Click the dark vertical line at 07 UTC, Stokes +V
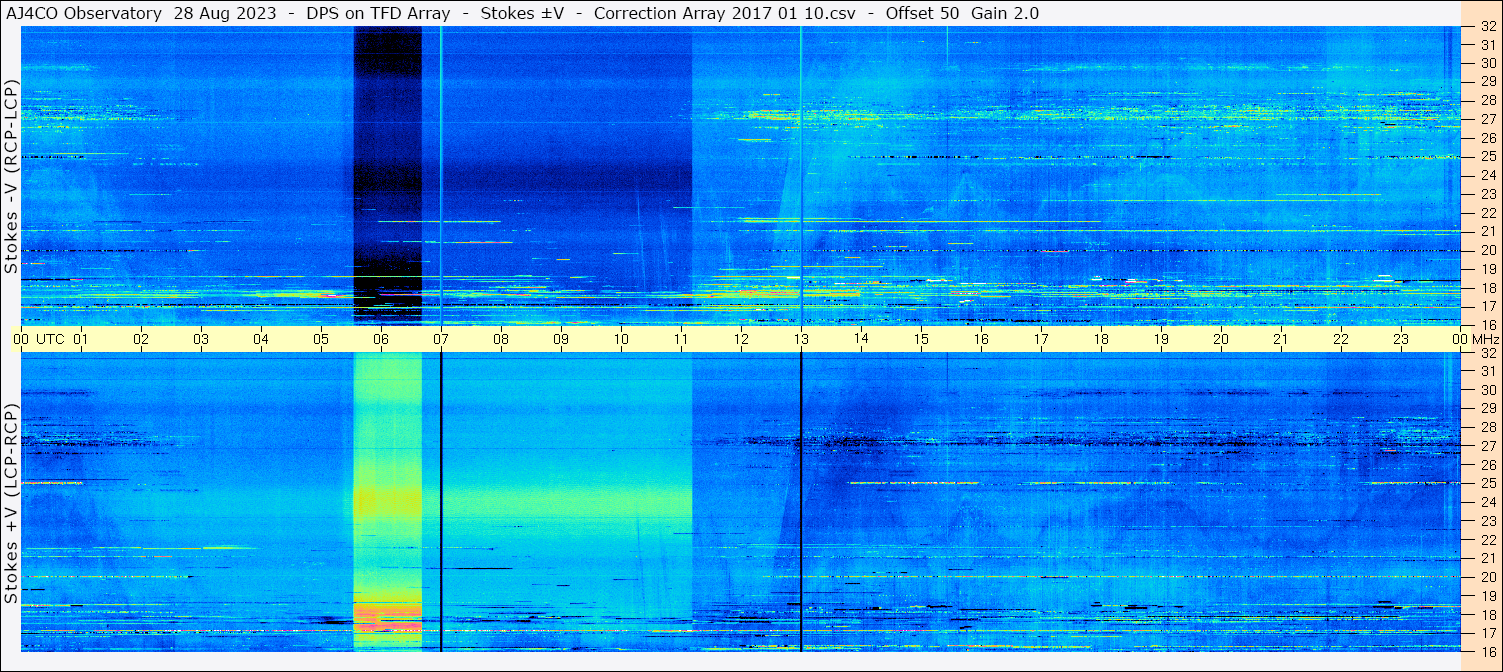The height and width of the screenshot is (672, 1503). click(x=441, y=502)
